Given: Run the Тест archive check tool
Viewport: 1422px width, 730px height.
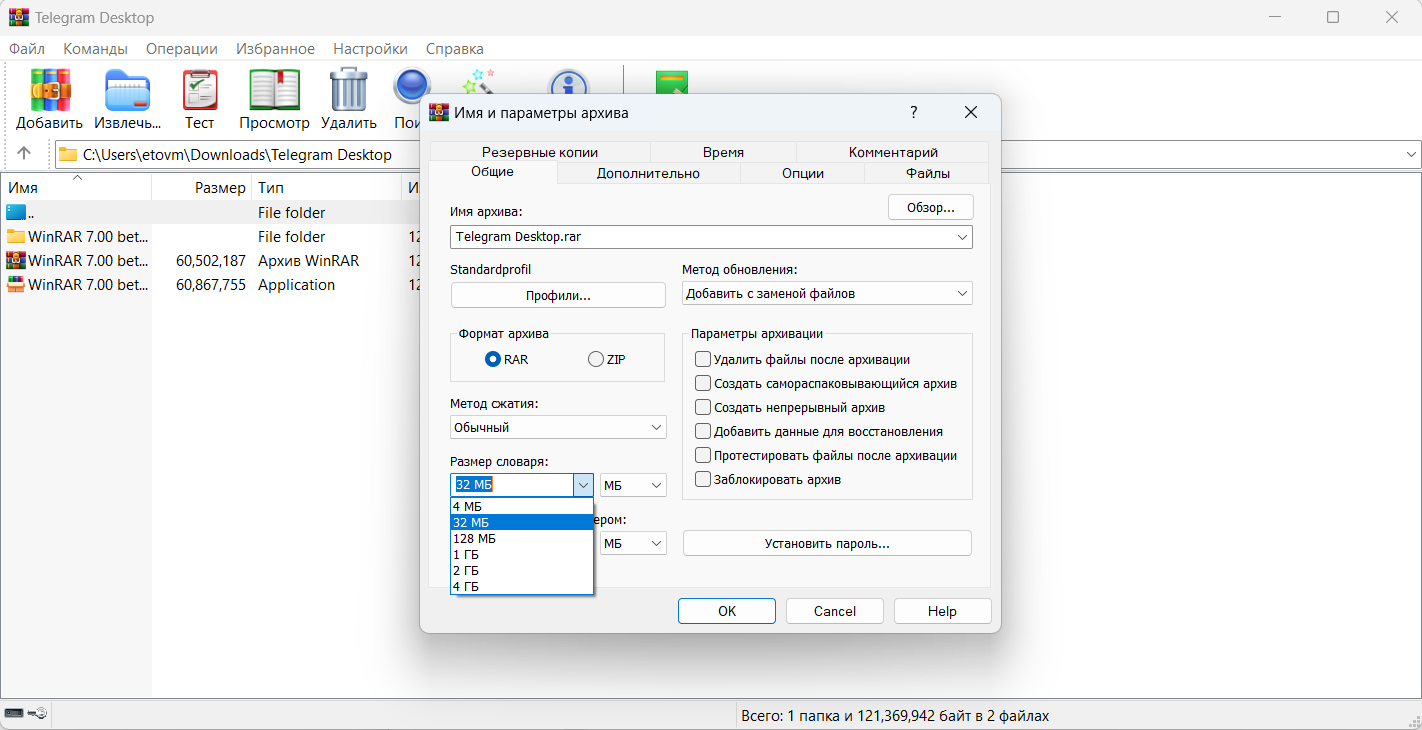Looking at the screenshot, I should pyautogui.click(x=200, y=90).
